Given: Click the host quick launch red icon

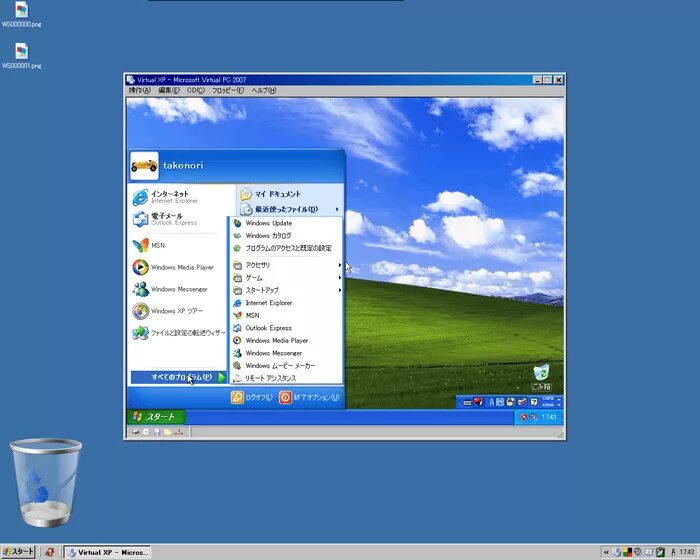Looking at the screenshot, I should tap(49, 552).
